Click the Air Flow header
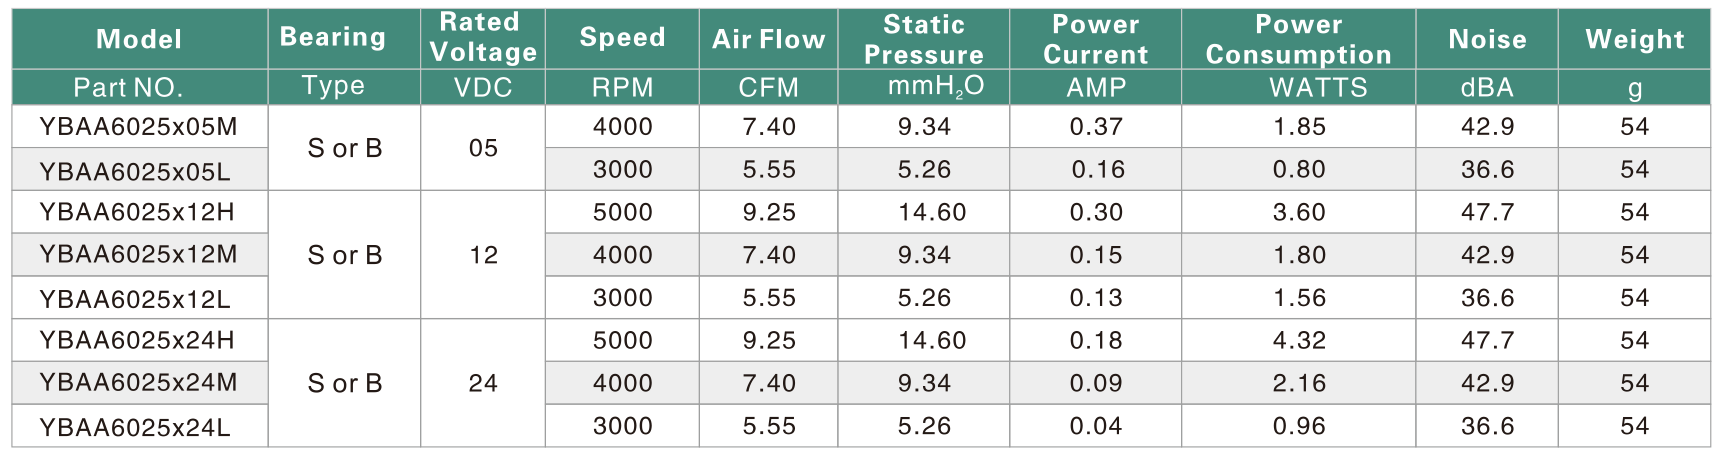 pos(768,39)
